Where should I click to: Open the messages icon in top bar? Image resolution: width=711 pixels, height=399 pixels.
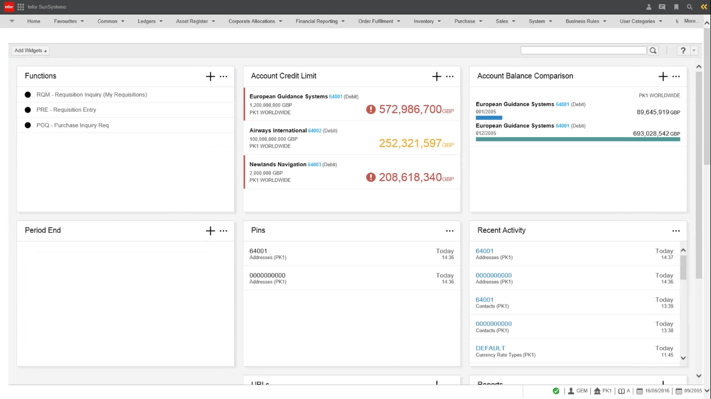[x=662, y=7]
